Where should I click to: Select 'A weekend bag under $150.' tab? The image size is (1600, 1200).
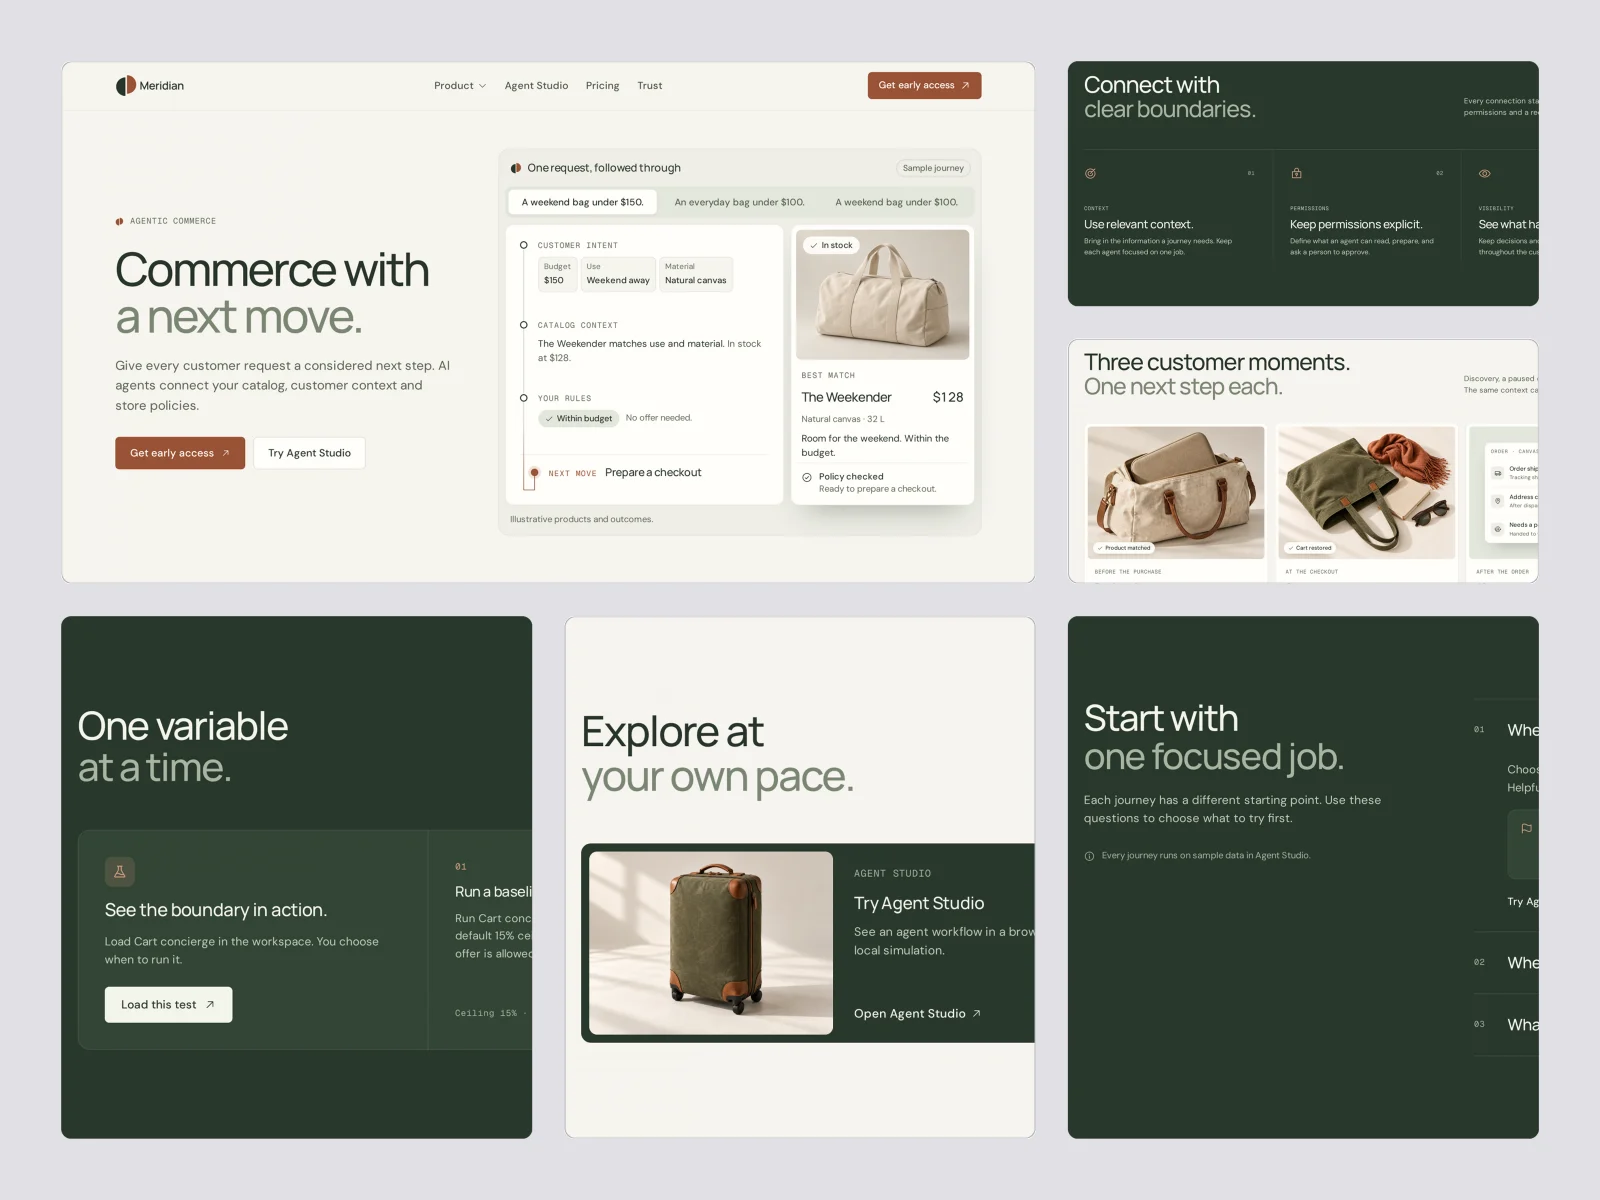[x=582, y=202]
